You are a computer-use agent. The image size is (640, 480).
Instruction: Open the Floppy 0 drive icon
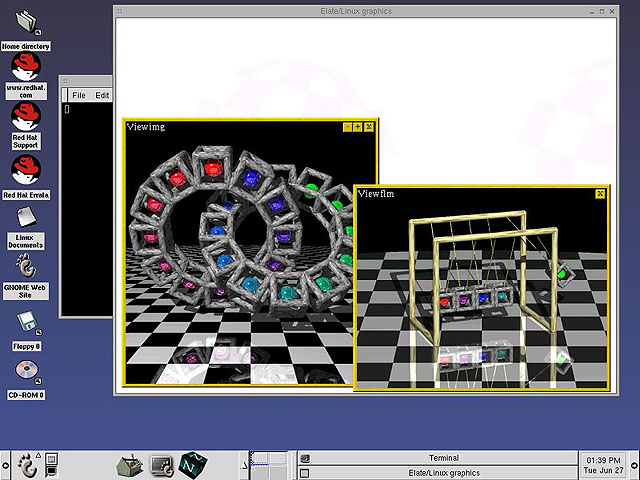pos(25,322)
